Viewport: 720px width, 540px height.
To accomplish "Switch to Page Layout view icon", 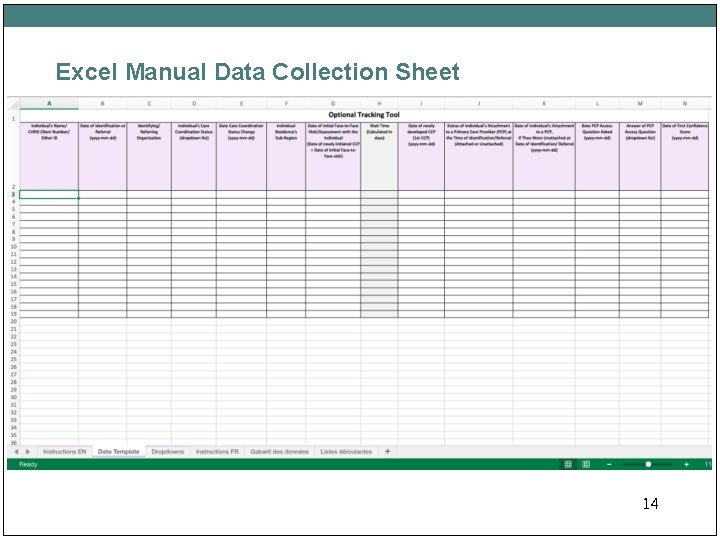I will coord(586,465).
